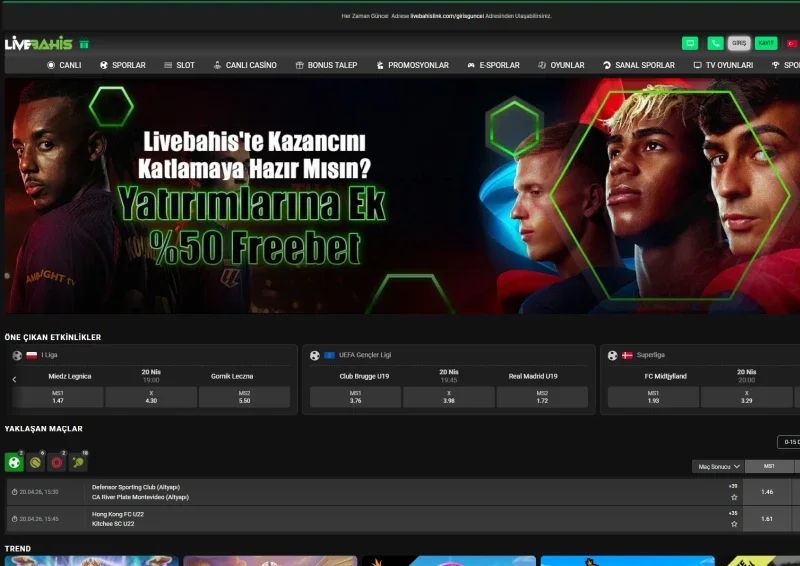This screenshot has width=800, height=566.
Task: Click the green phone call icon
Action: (x=715, y=43)
